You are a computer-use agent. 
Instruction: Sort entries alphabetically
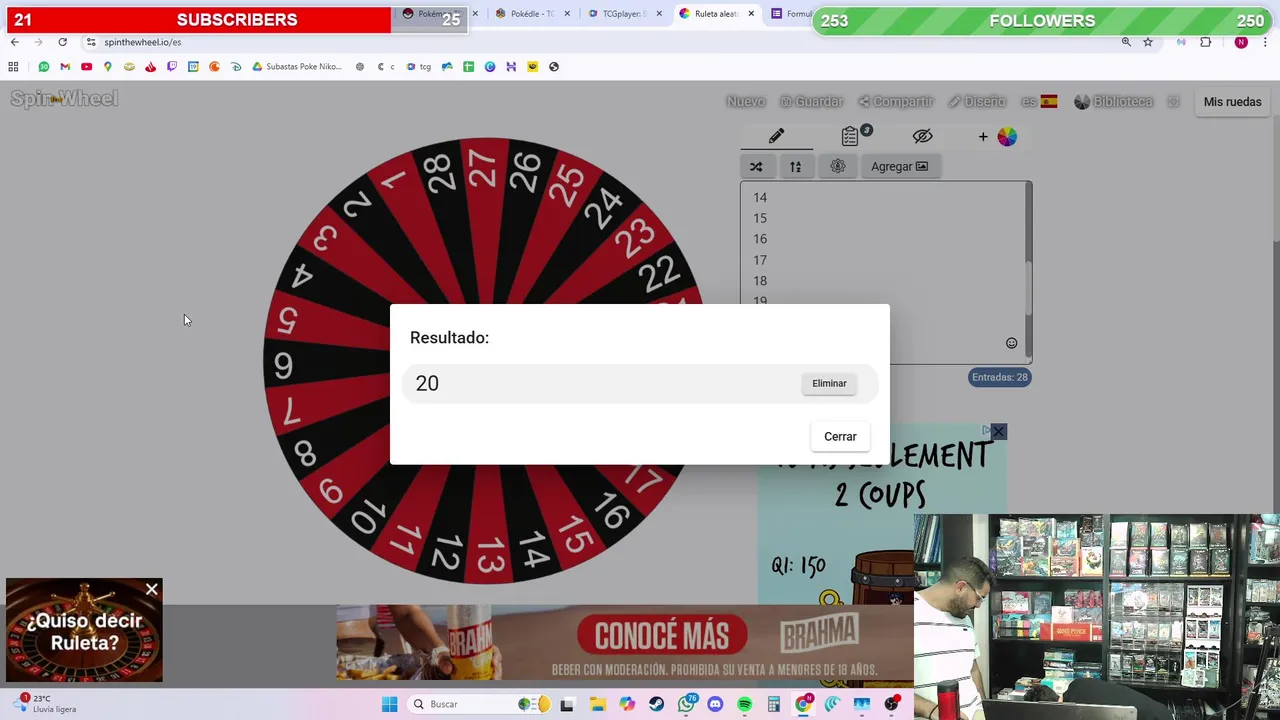[795, 166]
